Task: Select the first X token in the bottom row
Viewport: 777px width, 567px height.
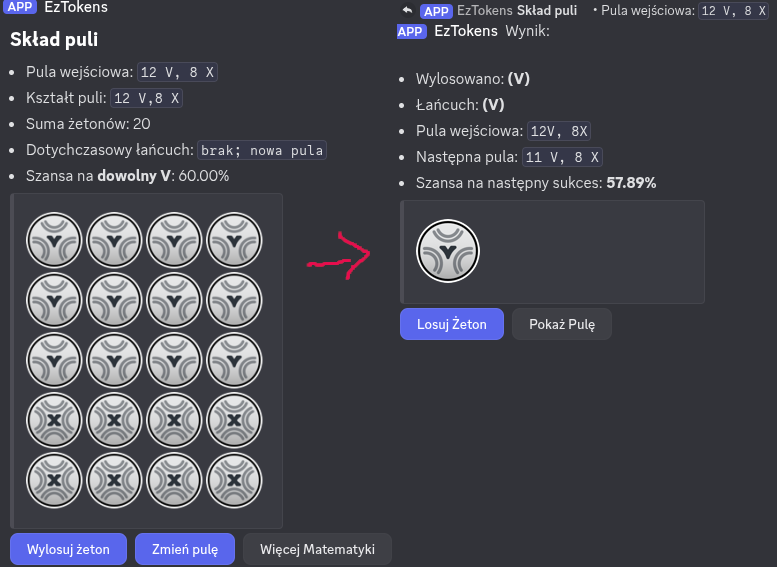Action: point(53,480)
